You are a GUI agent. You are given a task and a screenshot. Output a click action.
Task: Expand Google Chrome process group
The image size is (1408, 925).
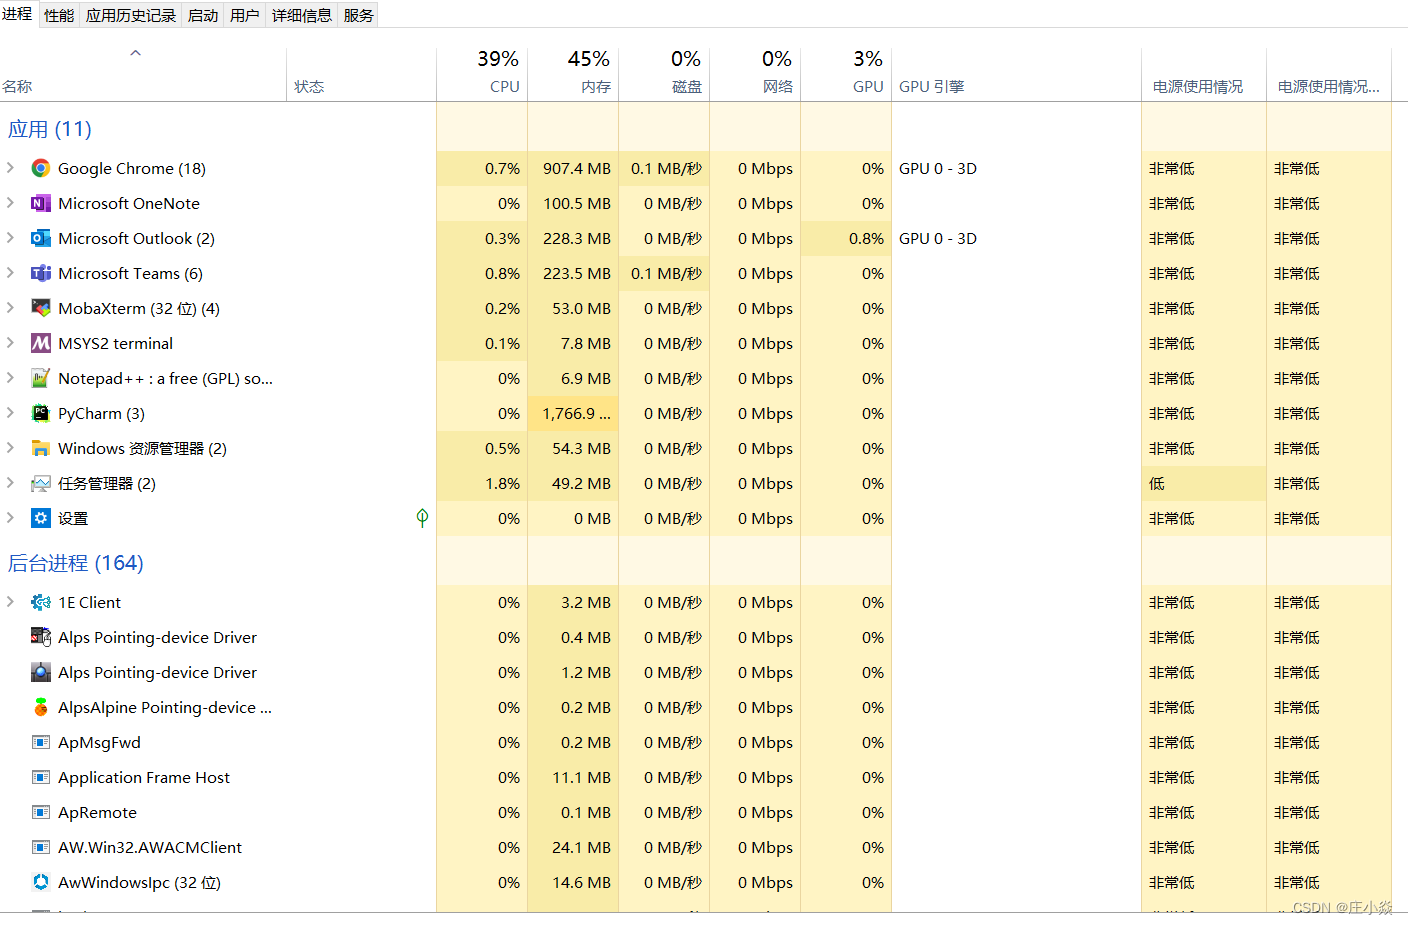pos(10,168)
